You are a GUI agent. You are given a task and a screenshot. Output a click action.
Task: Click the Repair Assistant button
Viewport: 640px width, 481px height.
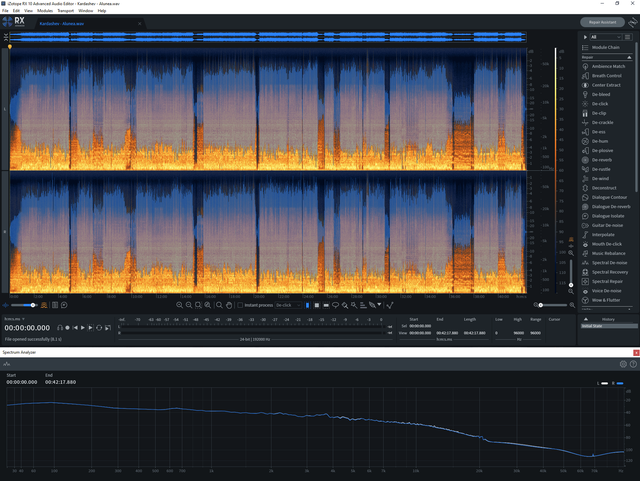click(x=602, y=22)
